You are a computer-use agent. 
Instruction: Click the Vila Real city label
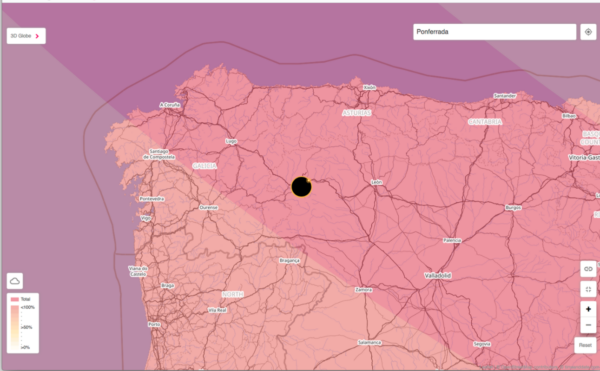217,310
